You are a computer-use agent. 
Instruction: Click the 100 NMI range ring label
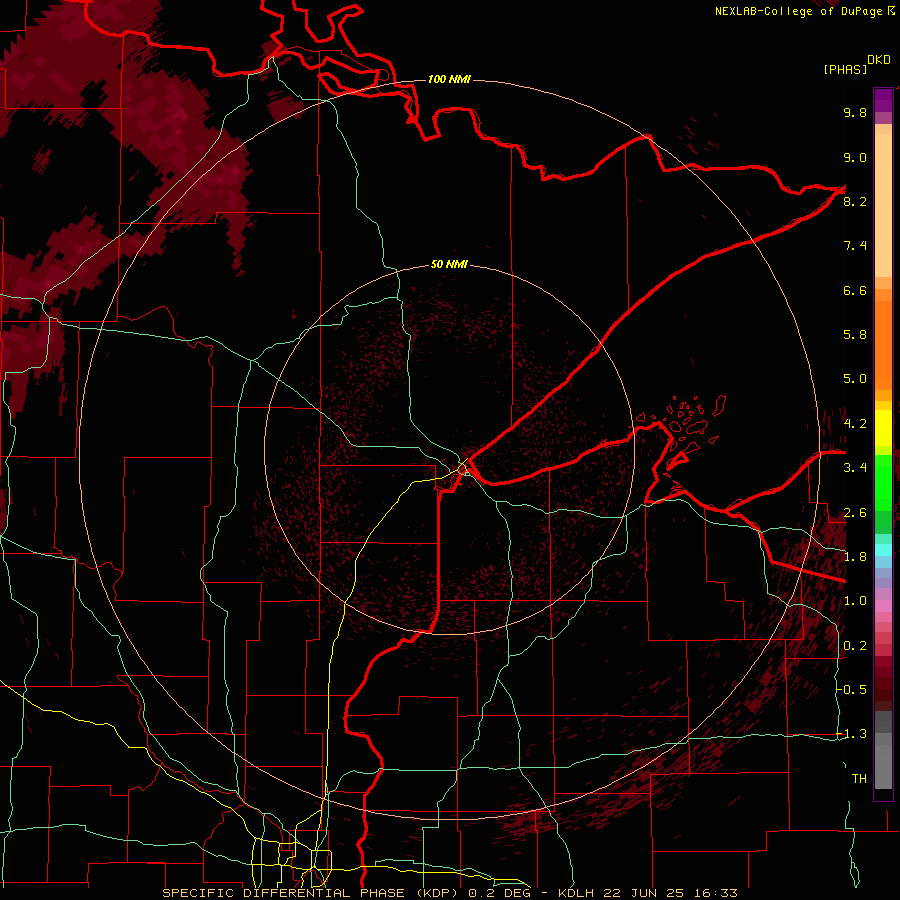point(449,79)
